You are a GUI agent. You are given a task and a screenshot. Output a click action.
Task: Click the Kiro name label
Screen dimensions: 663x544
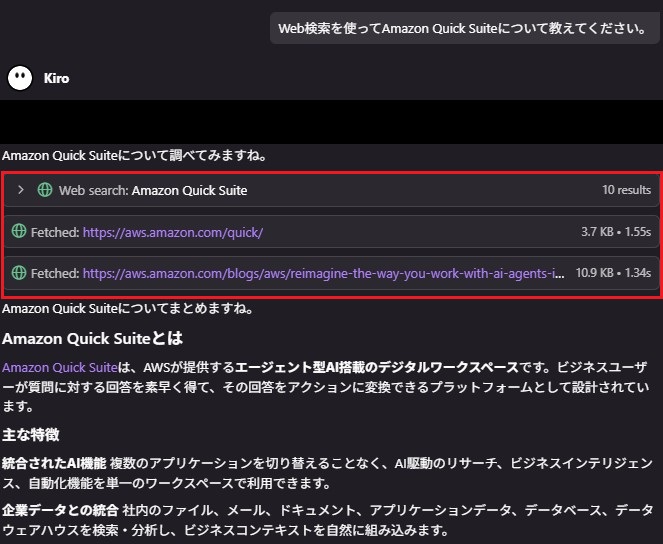pyautogui.click(x=57, y=78)
